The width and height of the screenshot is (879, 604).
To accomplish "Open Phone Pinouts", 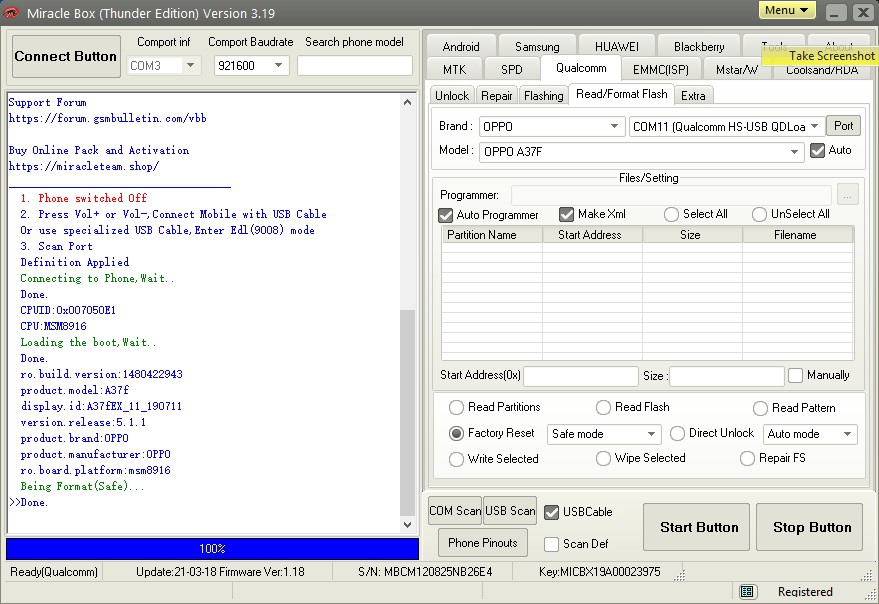I will coord(483,543).
